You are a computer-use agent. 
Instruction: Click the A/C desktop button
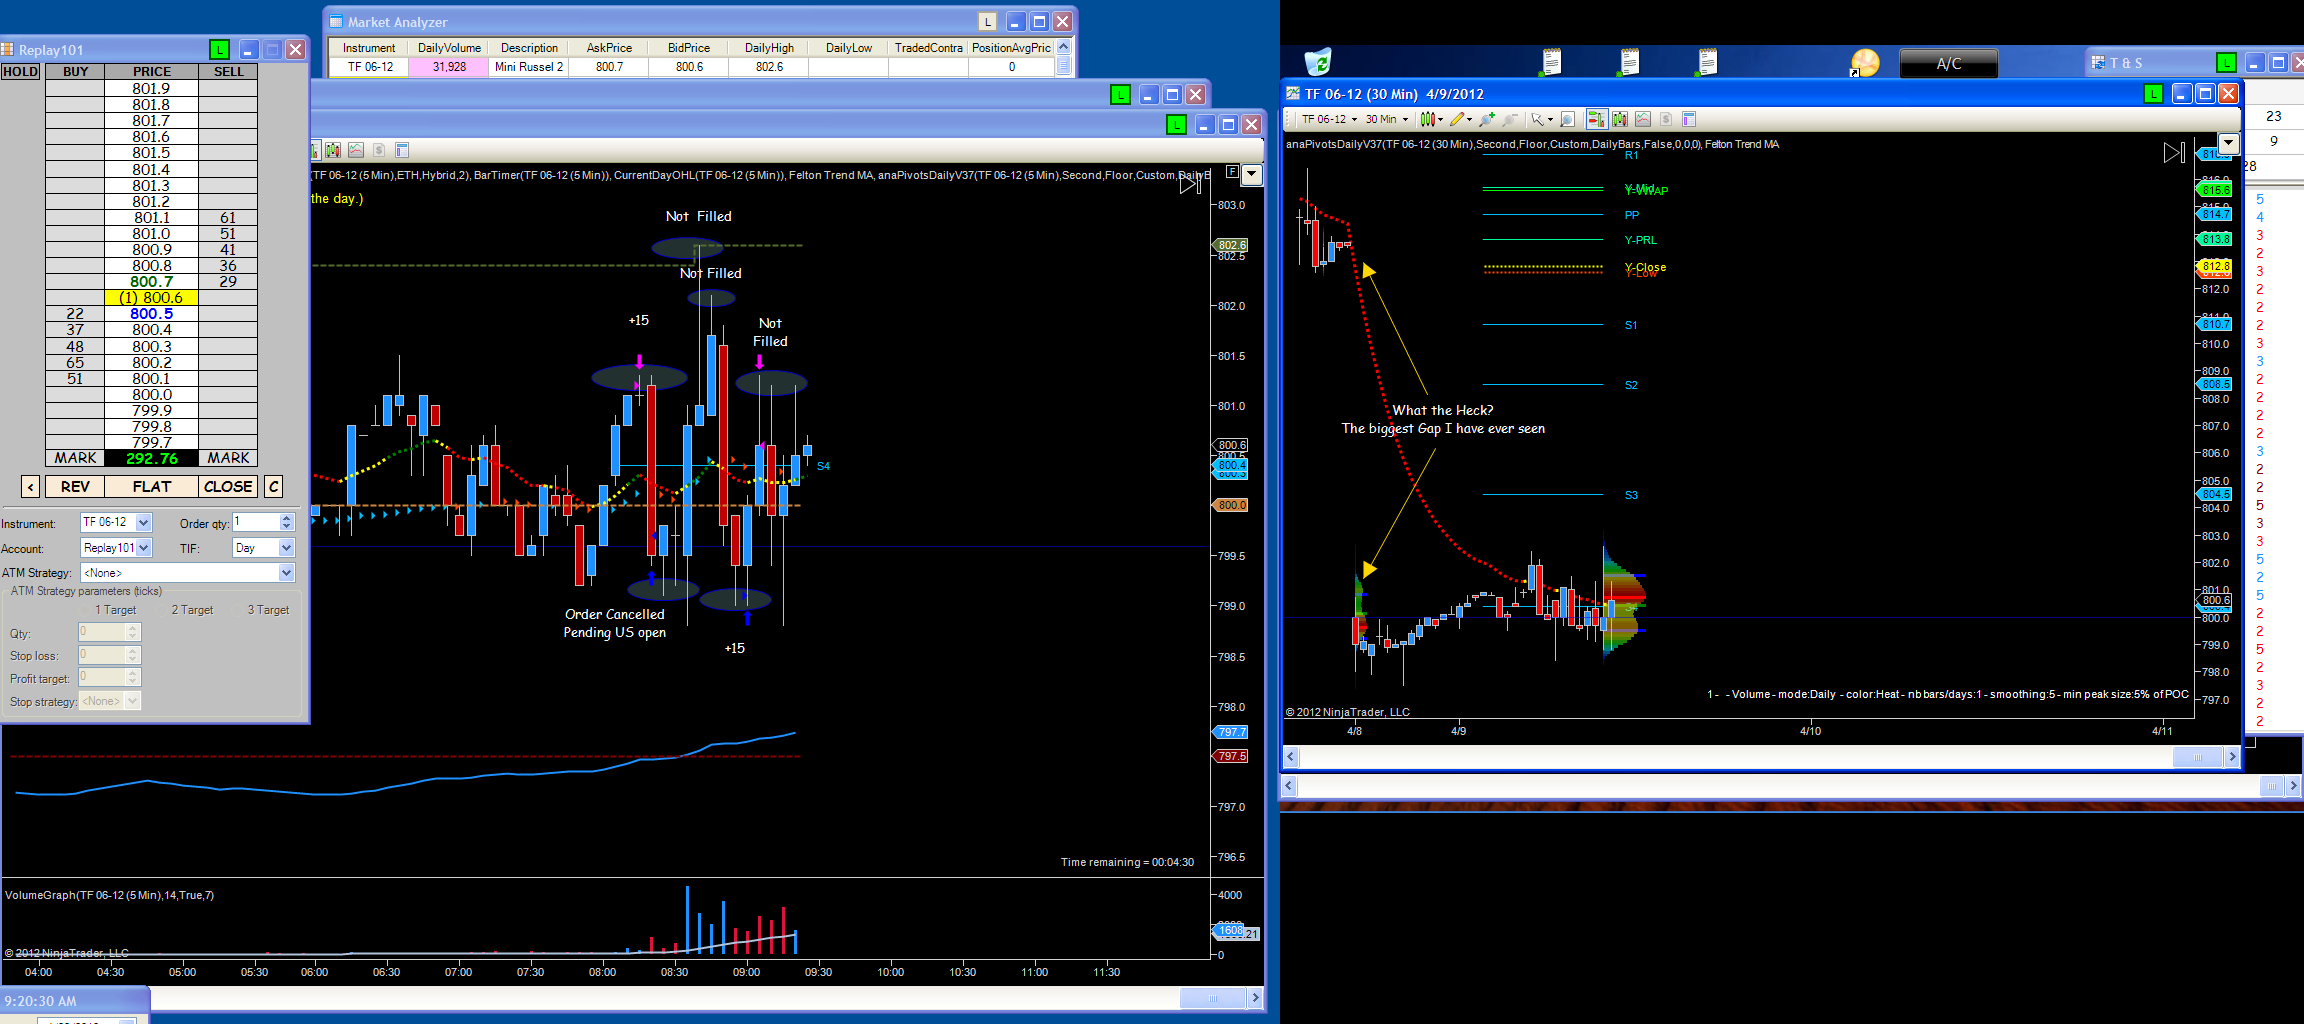[1948, 64]
